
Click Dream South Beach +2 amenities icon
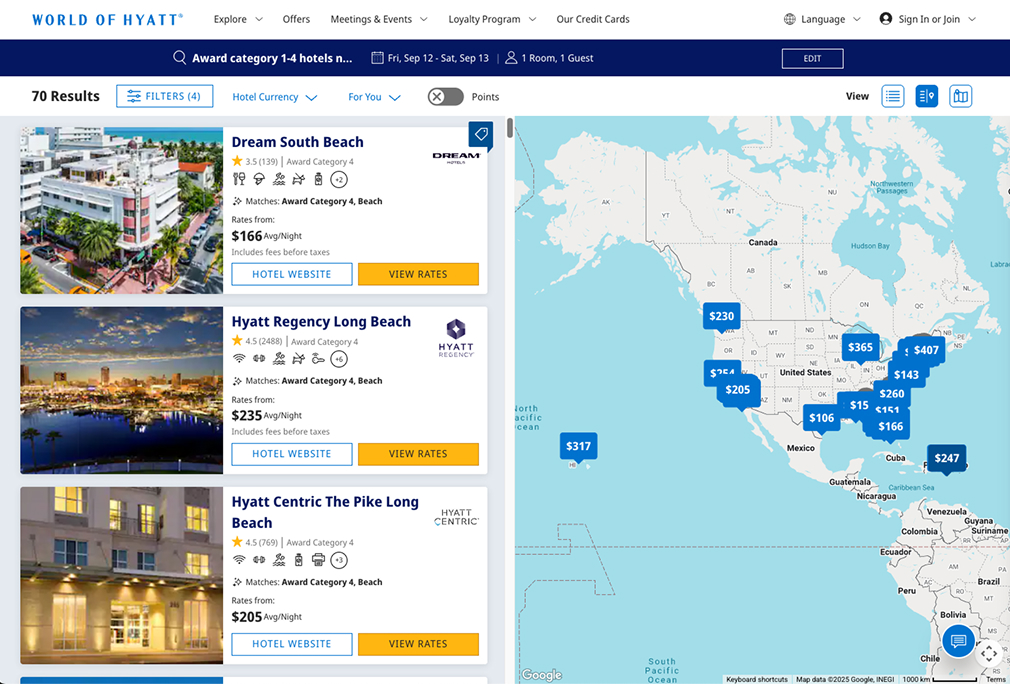[x=339, y=179]
